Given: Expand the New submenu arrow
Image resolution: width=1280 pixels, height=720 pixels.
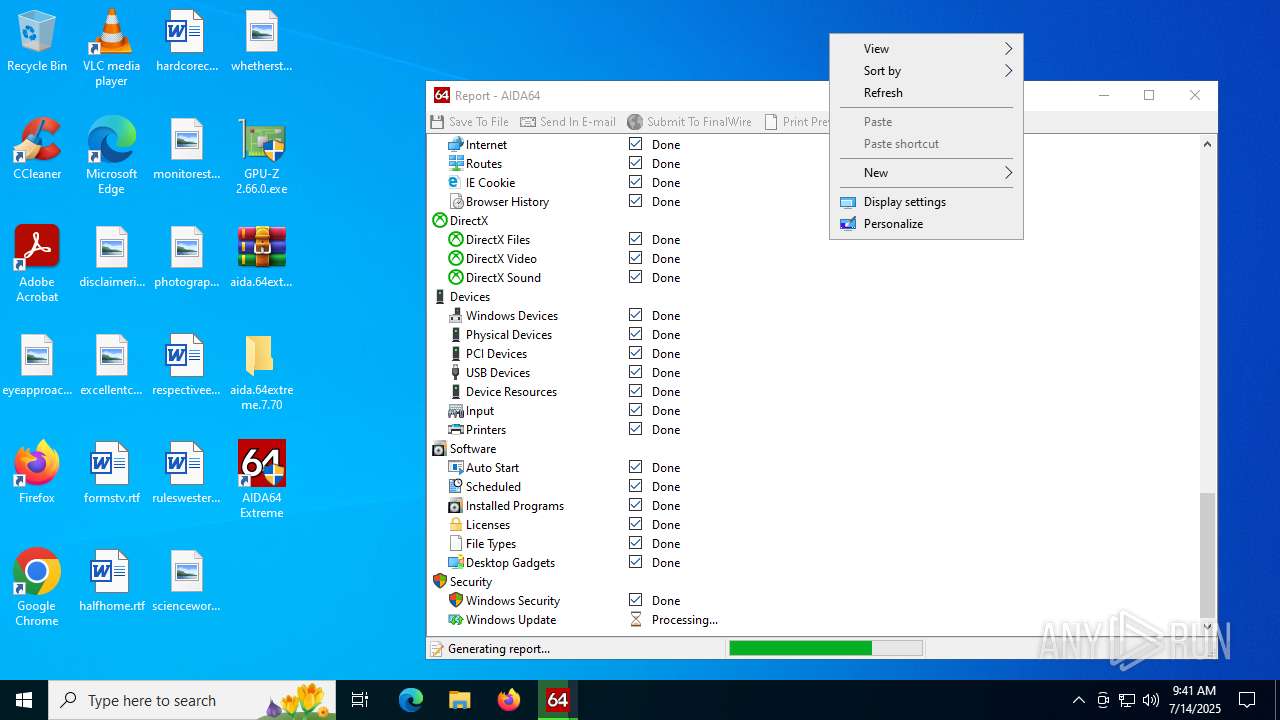Looking at the screenshot, I should [1008, 173].
